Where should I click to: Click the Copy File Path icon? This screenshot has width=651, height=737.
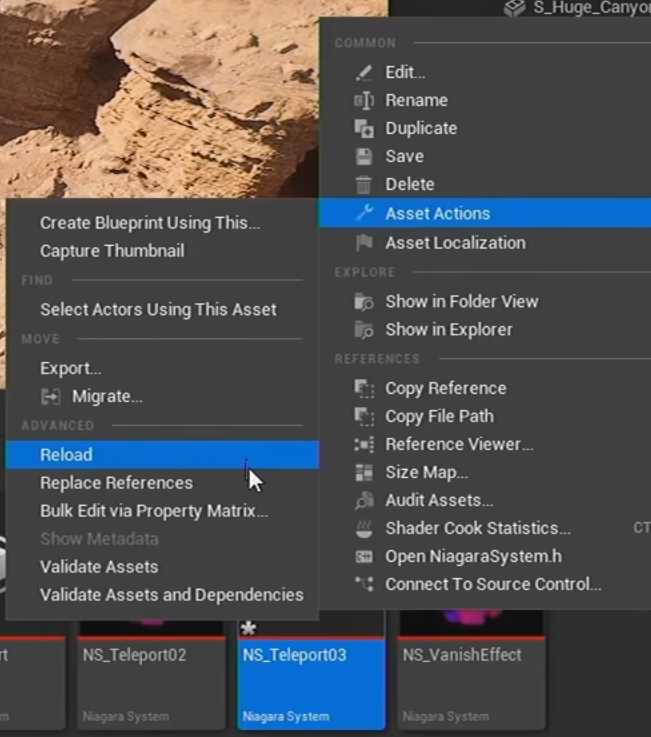pyautogui.click(x=364, y=416)
